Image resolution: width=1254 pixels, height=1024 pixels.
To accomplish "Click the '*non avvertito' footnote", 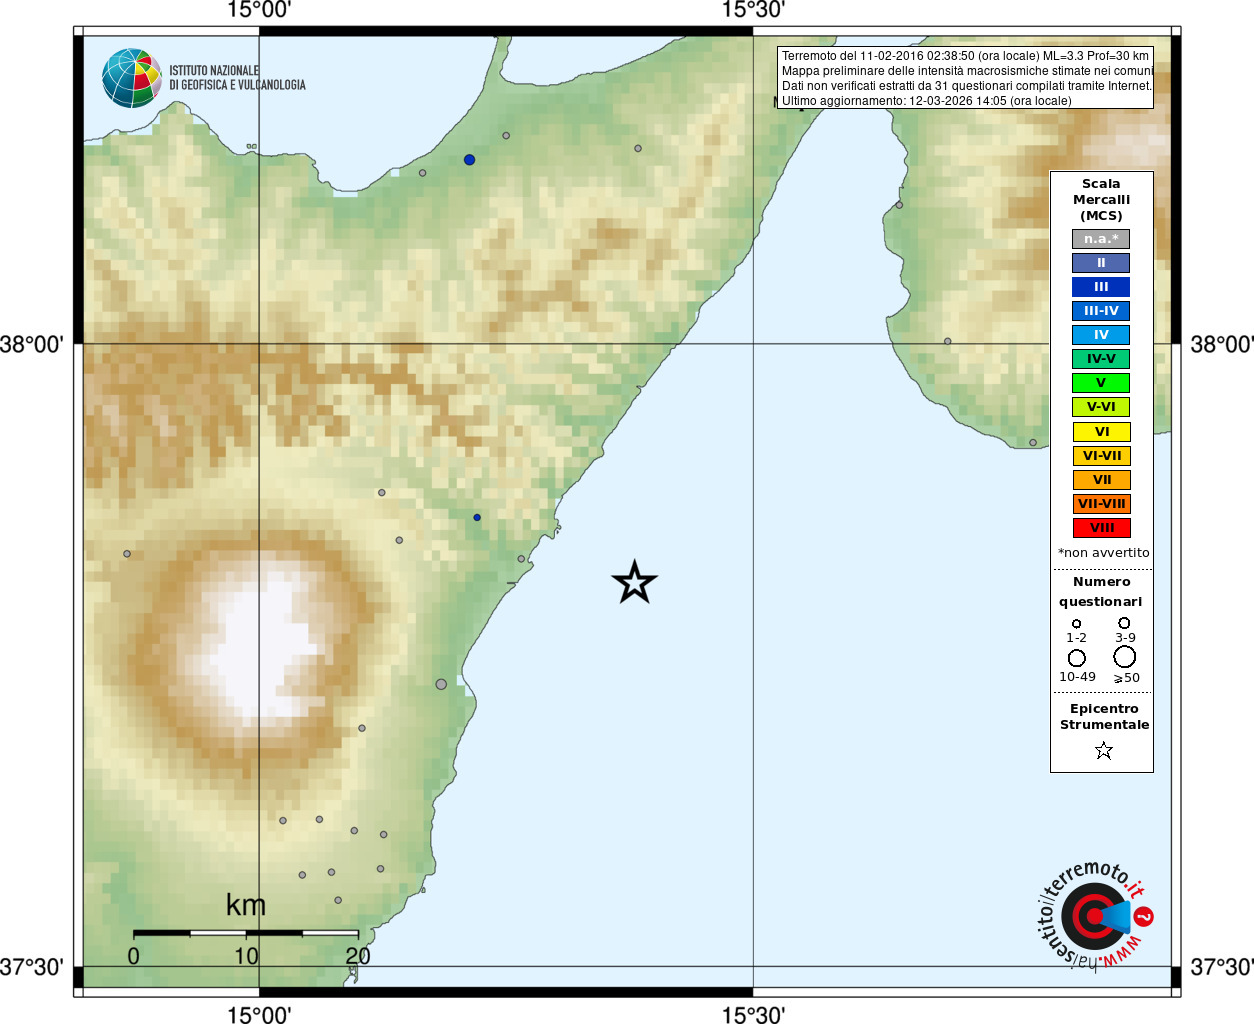I will pos(1104,553).
